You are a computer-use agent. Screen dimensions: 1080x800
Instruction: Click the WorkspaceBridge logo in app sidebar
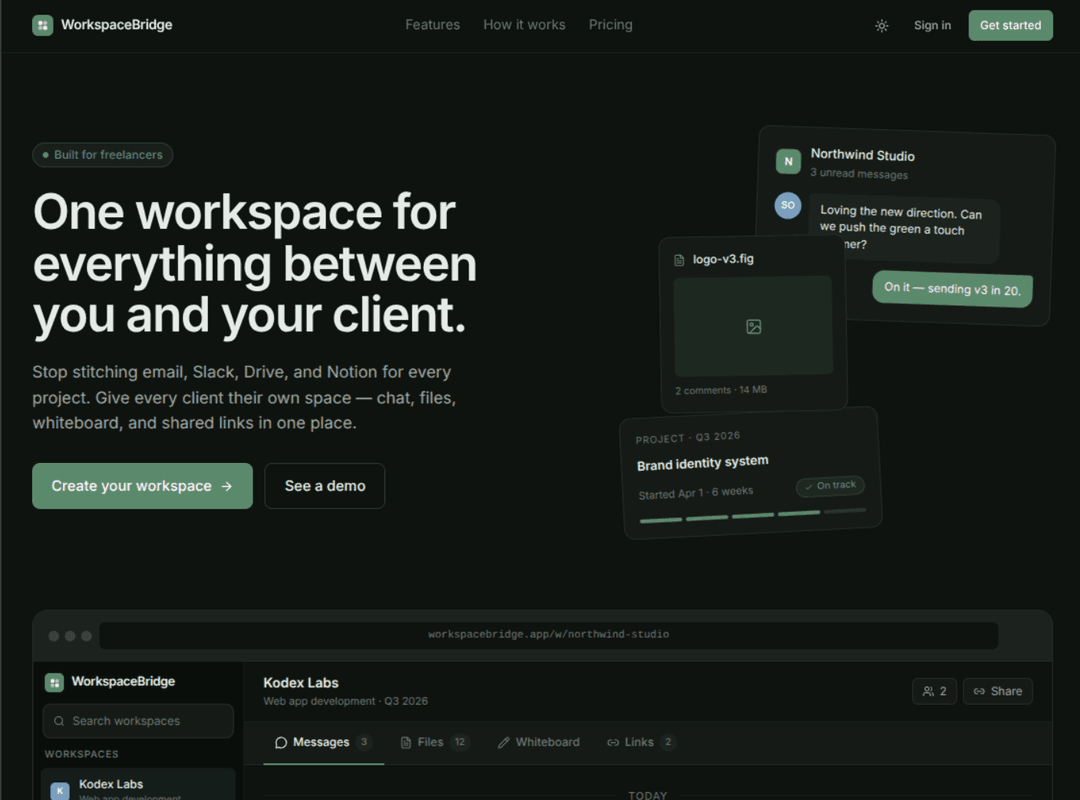(54, 682)
